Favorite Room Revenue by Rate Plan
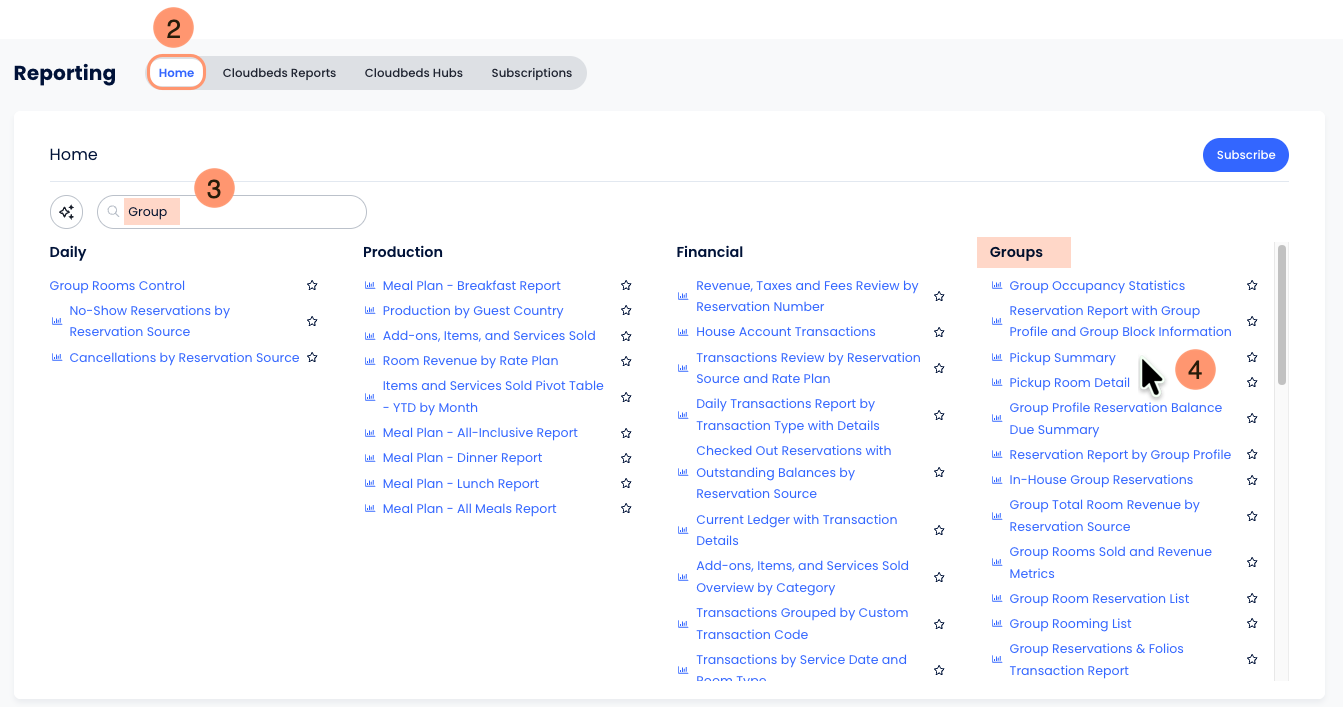The image size is (1343, 707). [626, 361]
